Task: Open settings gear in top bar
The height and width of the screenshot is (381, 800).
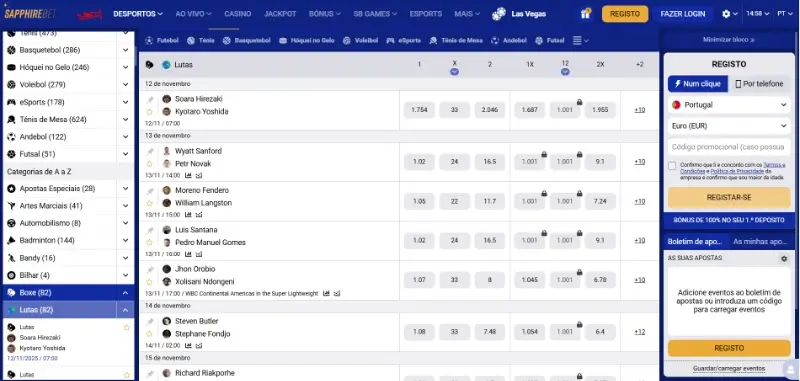Action: point(726,14)
